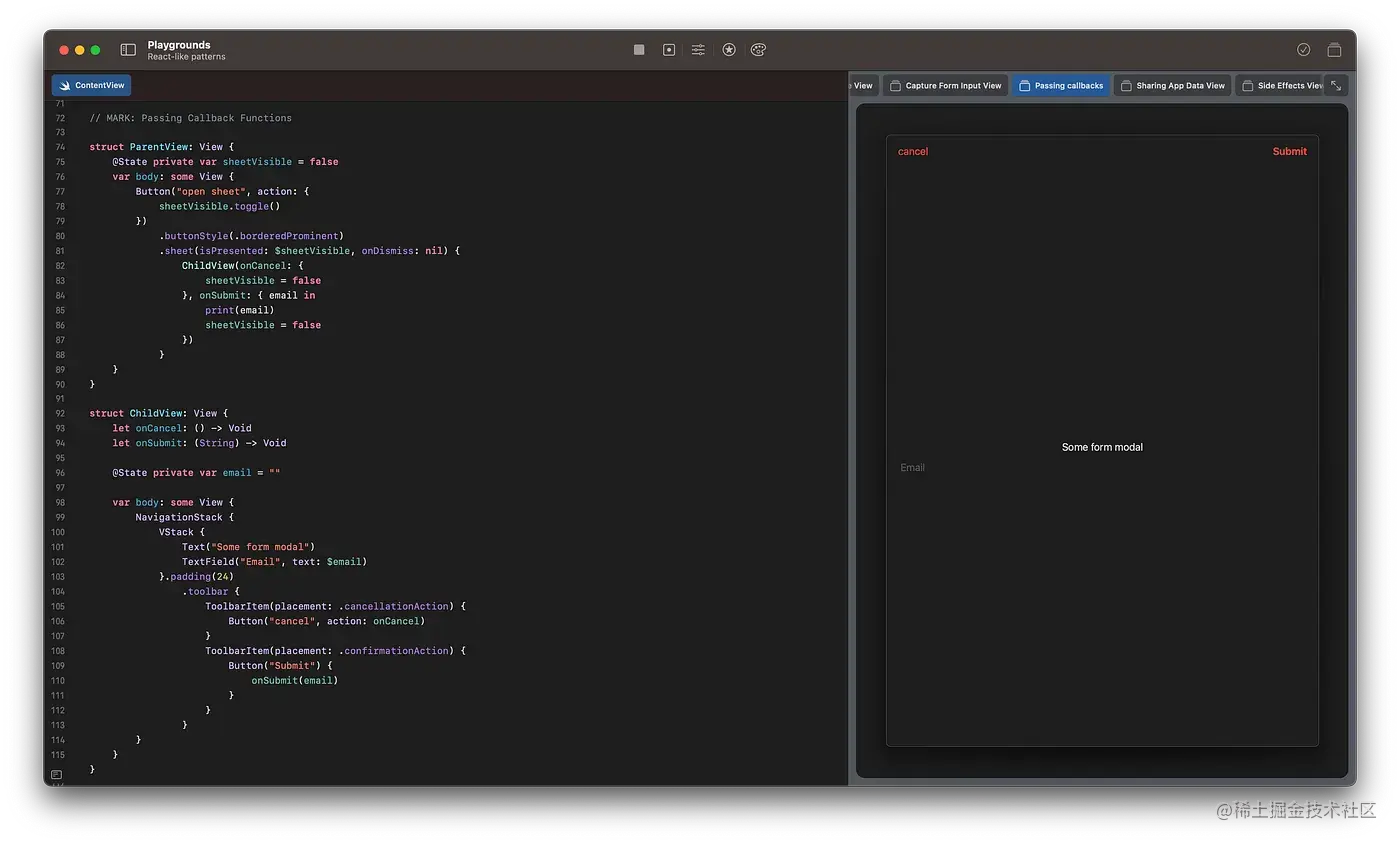1400x844 pixels.
Task: Open the Sharing App Data View tab
Action: pyautogui.click(x=1172, y=86)
